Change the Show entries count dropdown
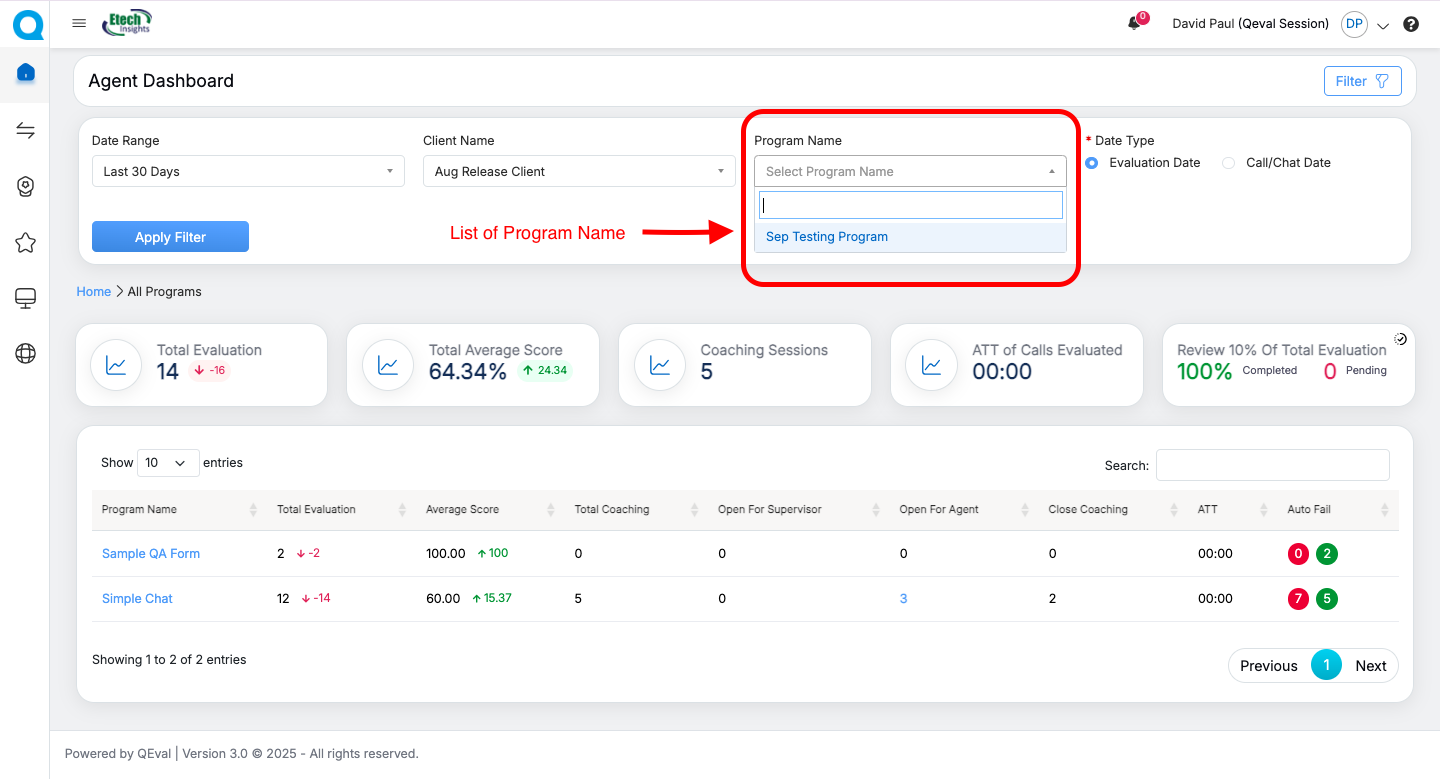Screen dimensions: 1440x779 click(x=167, y=463)
